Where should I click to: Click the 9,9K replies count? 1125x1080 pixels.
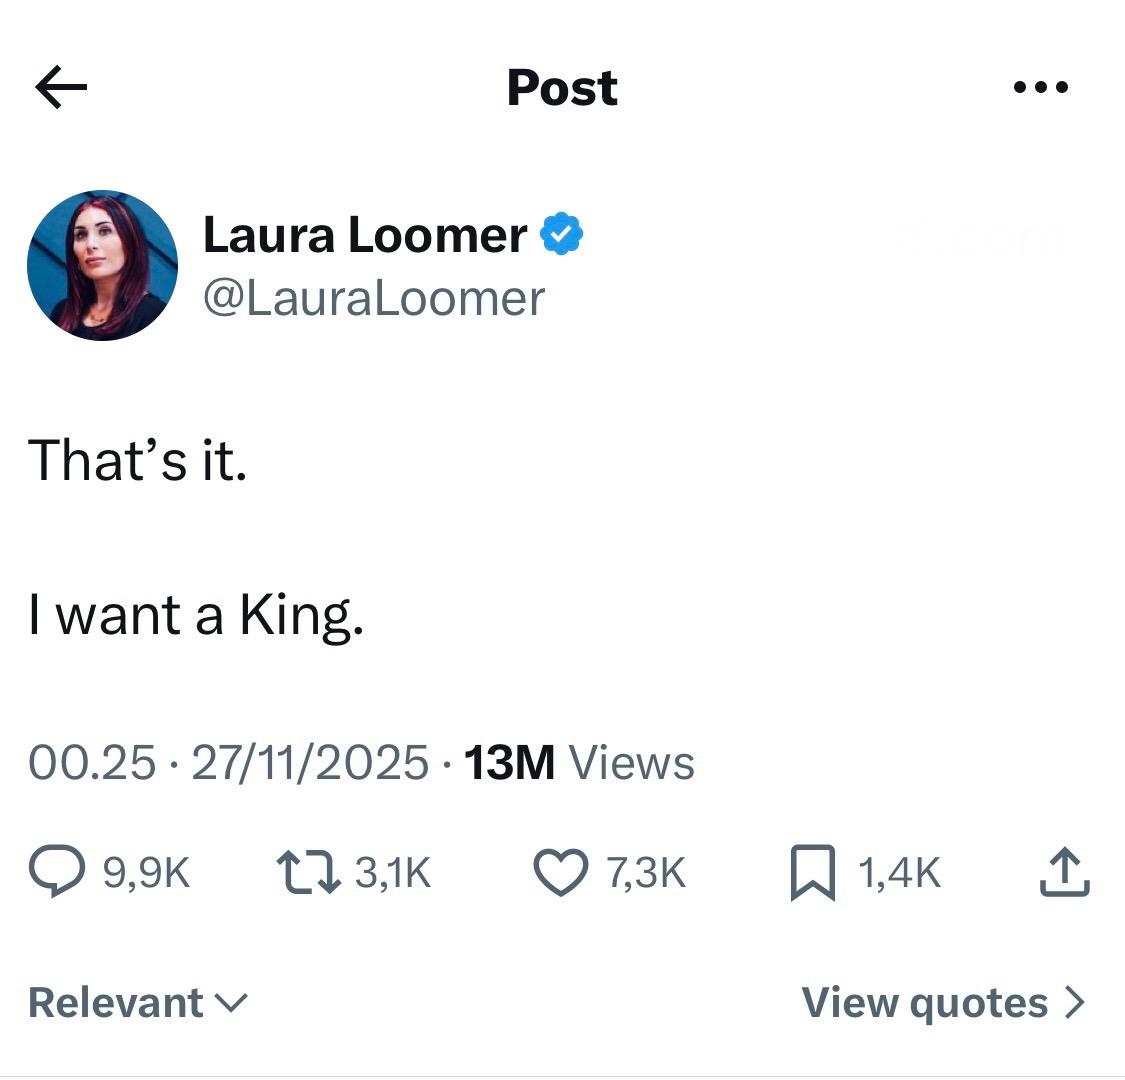tap(146, 874)
